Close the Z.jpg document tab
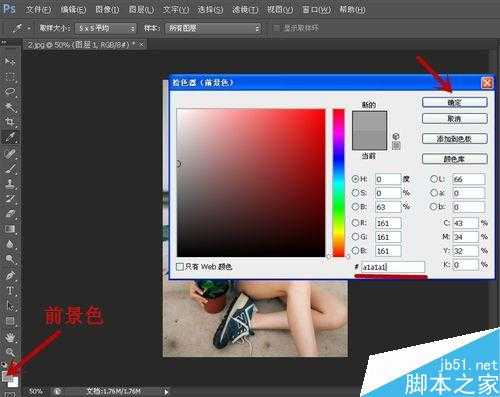 pos(142,44)
